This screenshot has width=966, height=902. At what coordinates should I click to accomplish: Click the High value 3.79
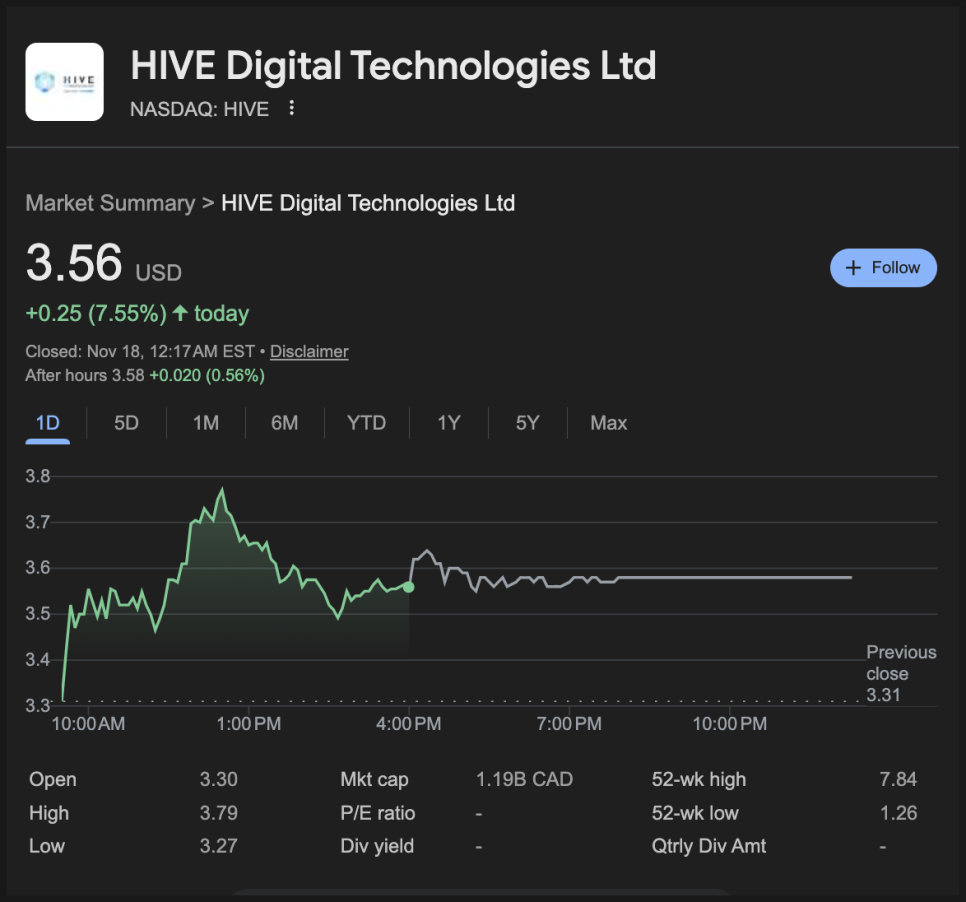tap(219, 813)
